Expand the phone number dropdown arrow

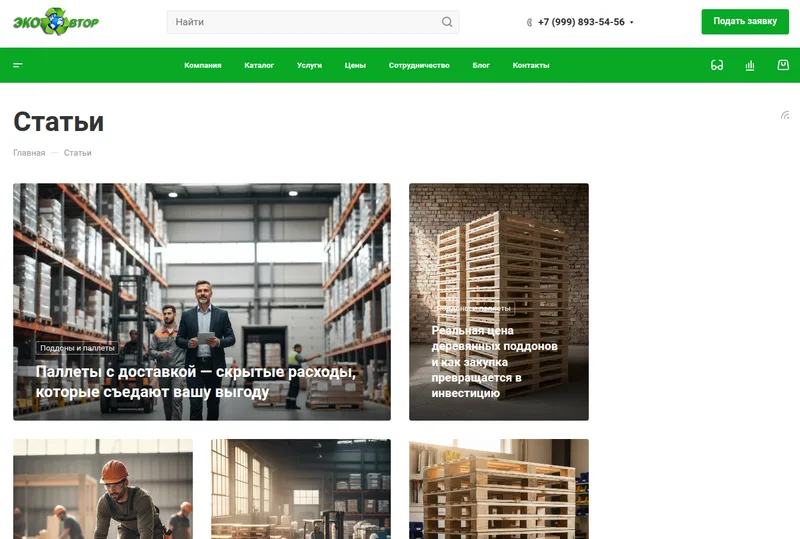632,22
